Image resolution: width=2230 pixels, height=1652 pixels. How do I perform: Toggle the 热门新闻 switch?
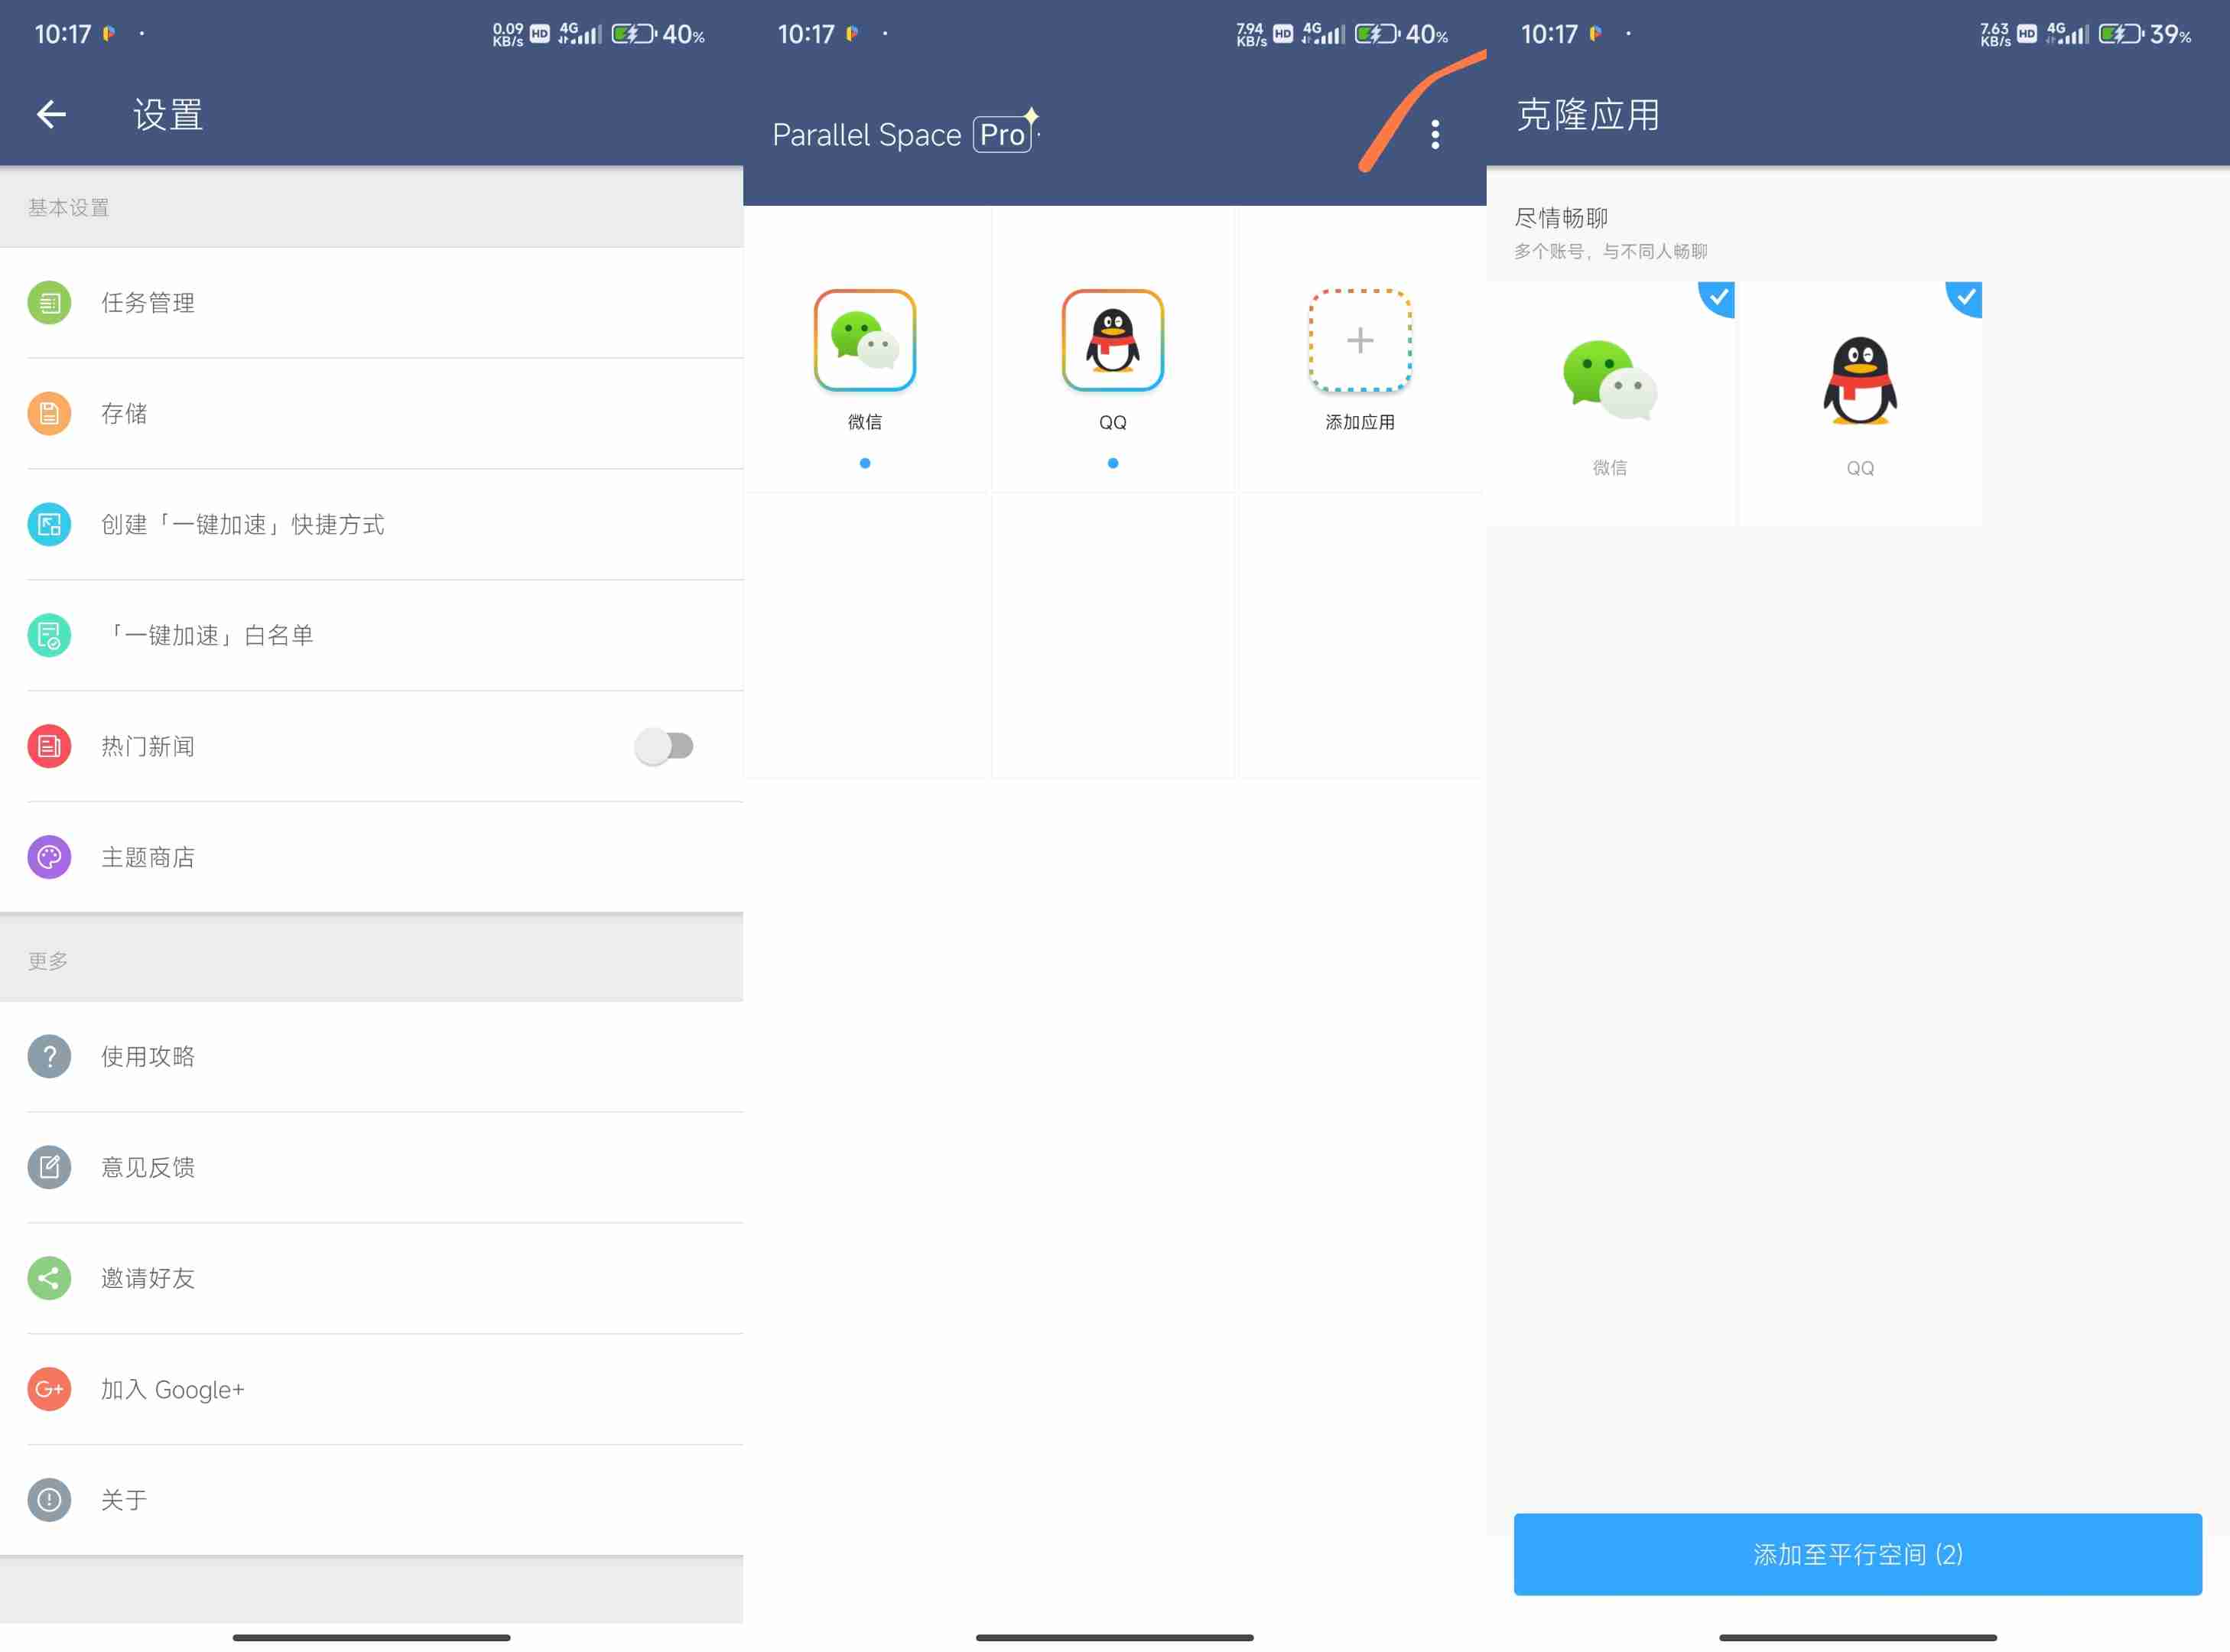click(664, 746)
